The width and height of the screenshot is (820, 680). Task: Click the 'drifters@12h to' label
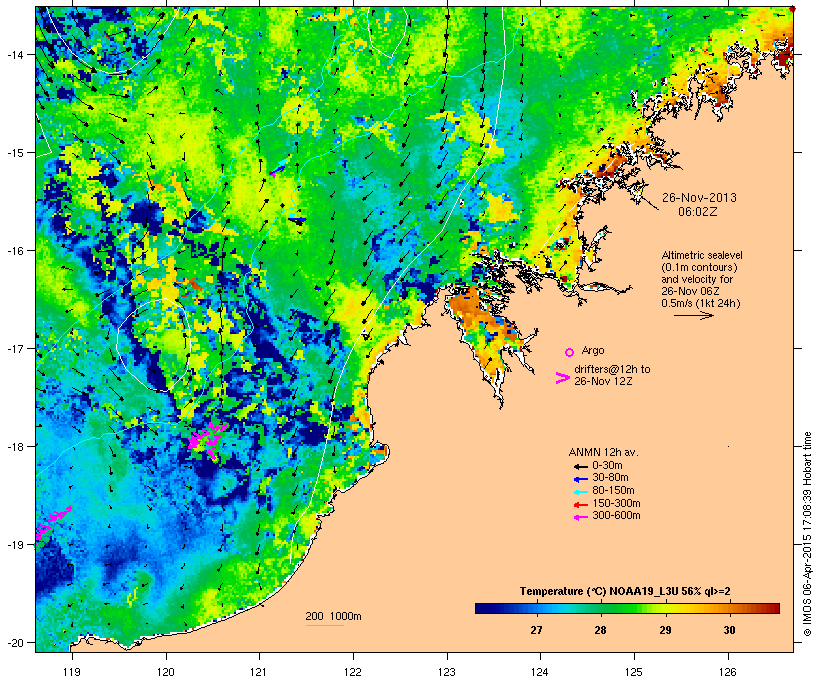(612, 369)
